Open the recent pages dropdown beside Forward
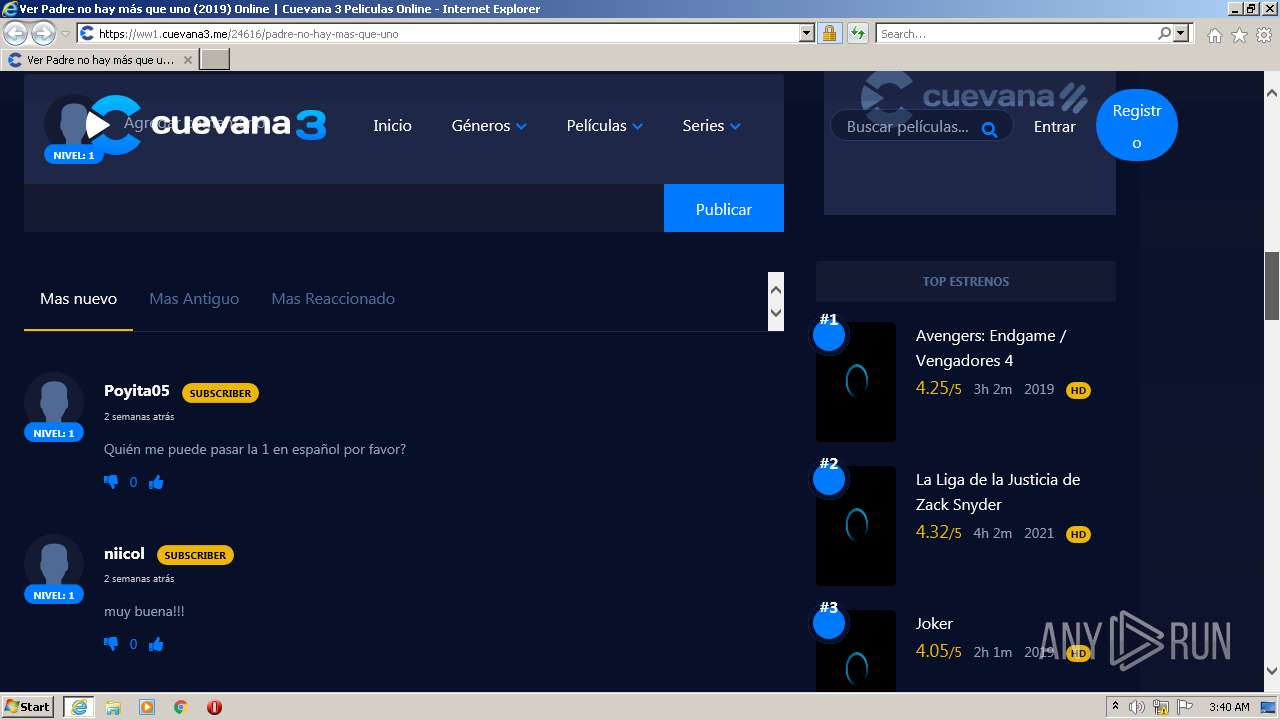1280x720 pixels. [65, 34]
